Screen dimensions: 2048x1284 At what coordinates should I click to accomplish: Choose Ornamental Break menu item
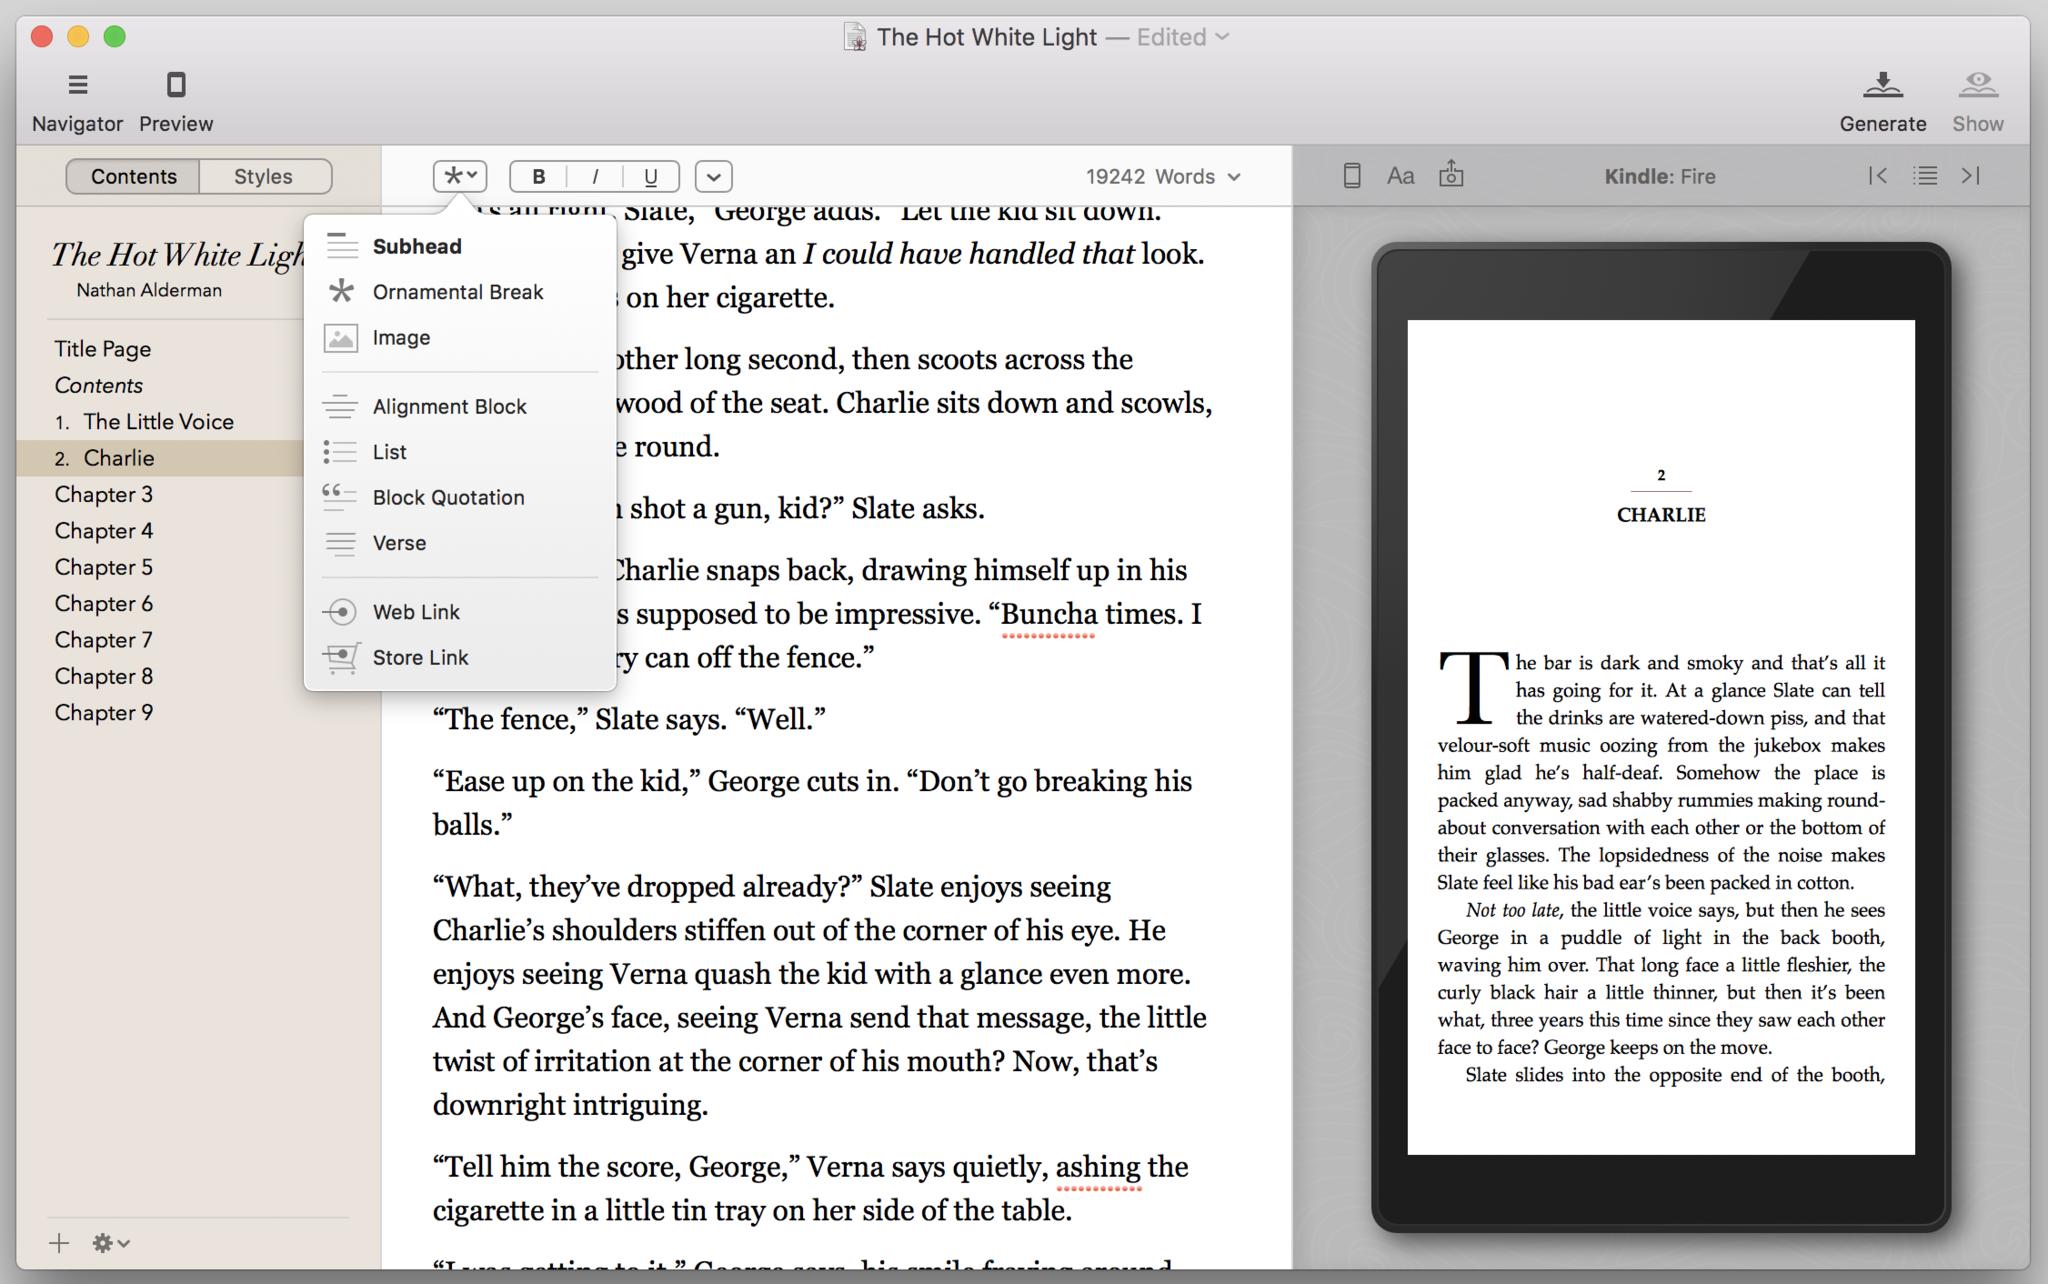coord(460,292)
